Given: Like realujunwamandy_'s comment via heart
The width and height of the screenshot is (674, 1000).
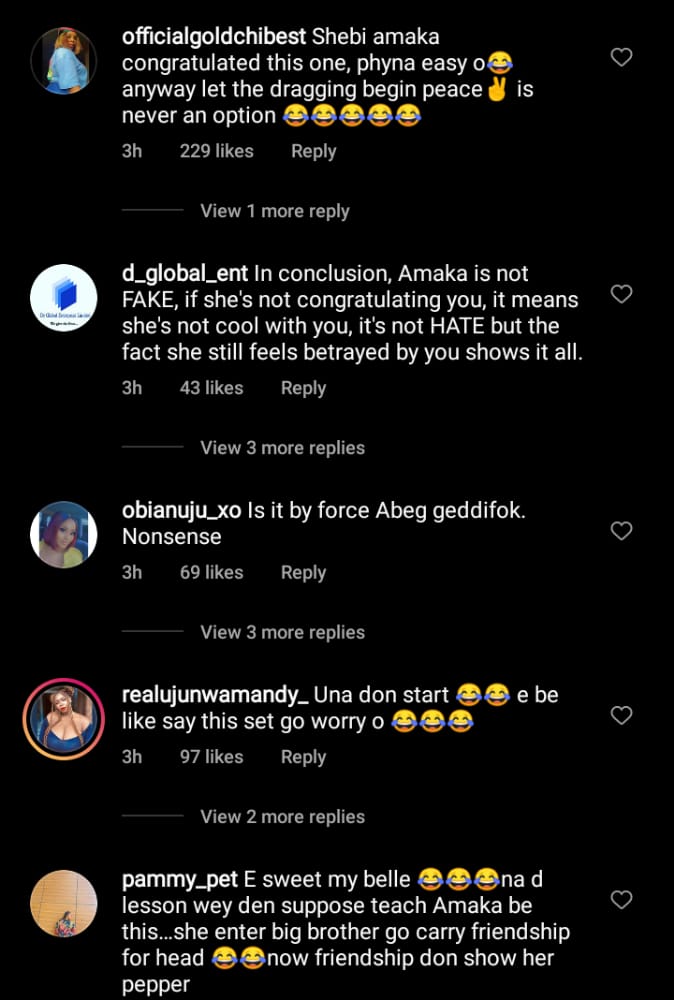Looking at the screenshot, I should point(621,715).
